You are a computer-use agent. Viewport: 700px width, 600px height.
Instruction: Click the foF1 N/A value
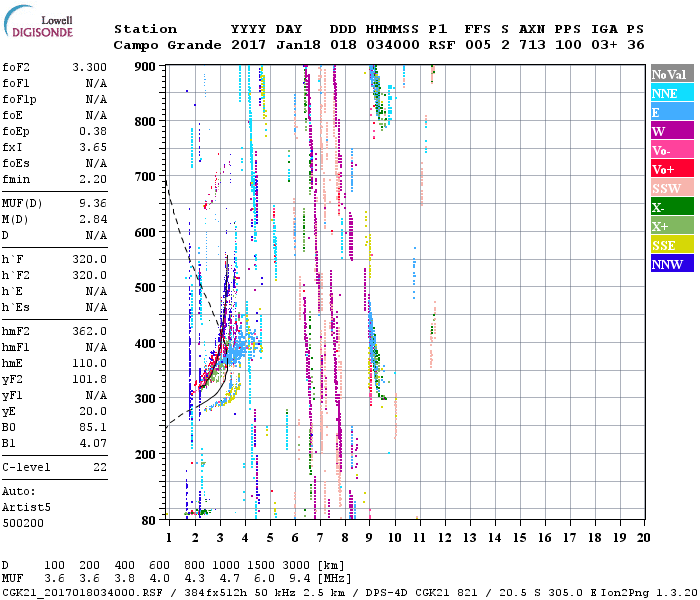pos(96,83)
